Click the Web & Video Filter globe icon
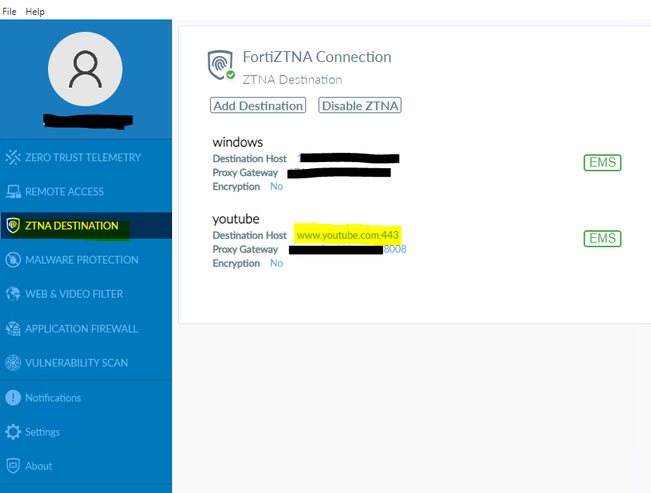This screenshot has height=493, width=651. (13, 294)
